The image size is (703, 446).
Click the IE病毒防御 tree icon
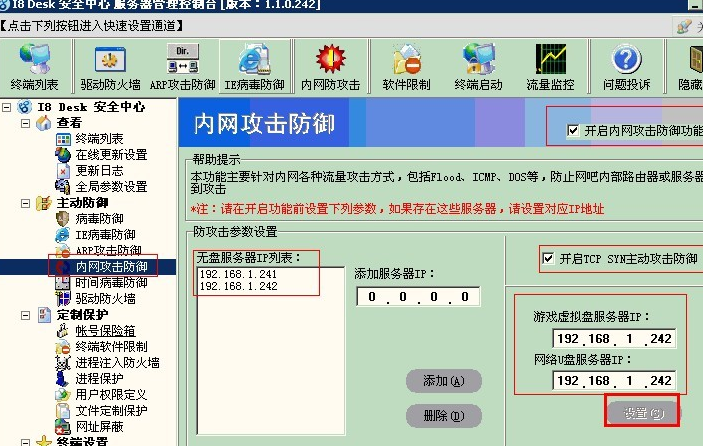tap(63, 234)
